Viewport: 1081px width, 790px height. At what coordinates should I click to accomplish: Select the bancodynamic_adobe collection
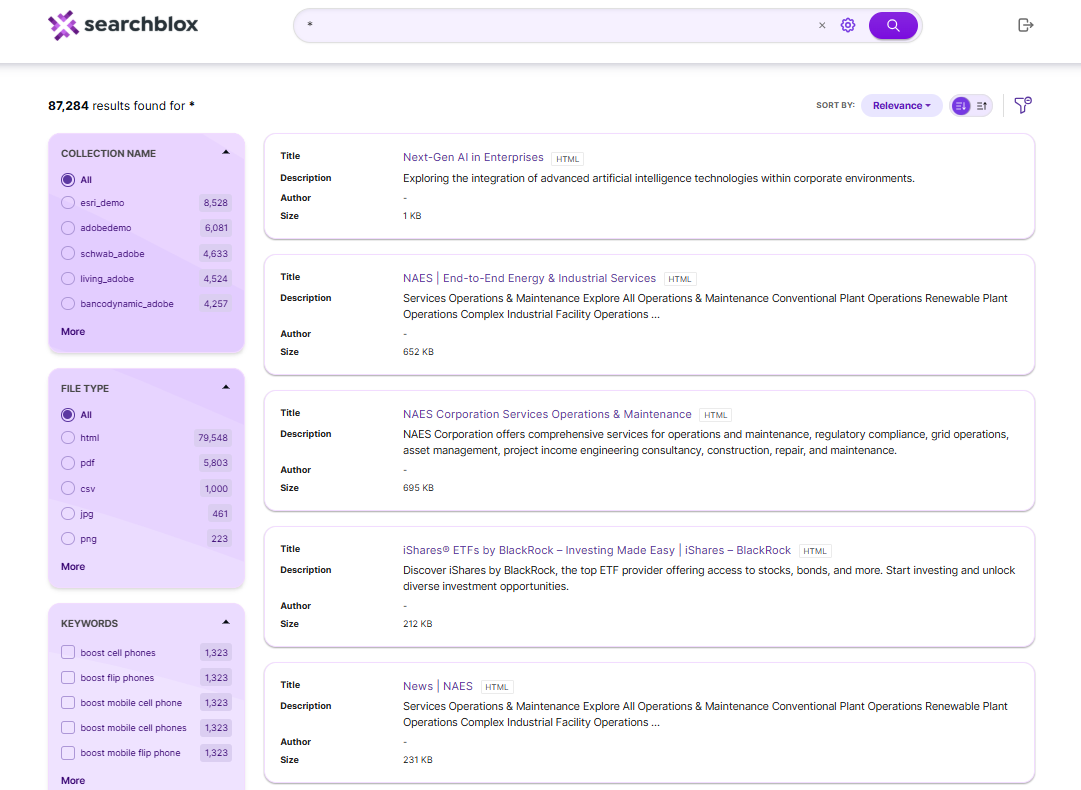click(68, 303)
